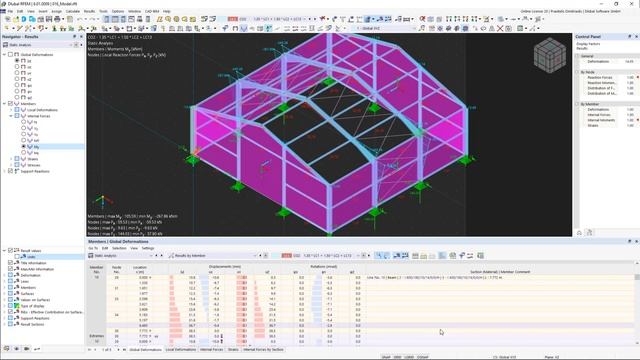
Task: Click the Open model folder icon
Action: [x=16, y=19]
